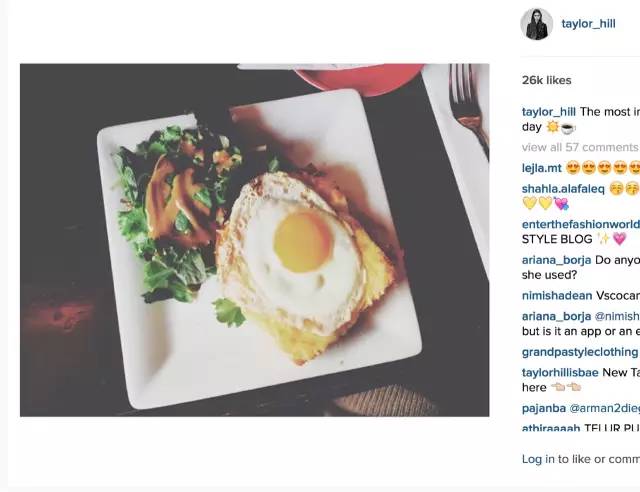The image size is (640, 492).
Task: Visit enterthefashionworld commenter profile
Action: click(x=581, y=224)
